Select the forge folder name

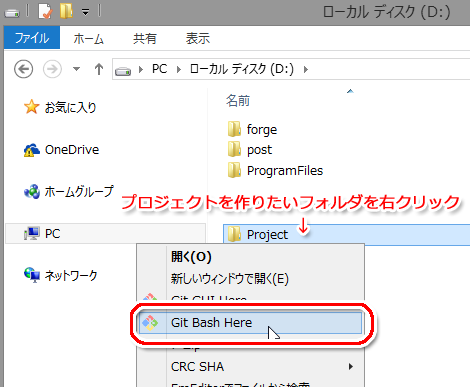262,130
